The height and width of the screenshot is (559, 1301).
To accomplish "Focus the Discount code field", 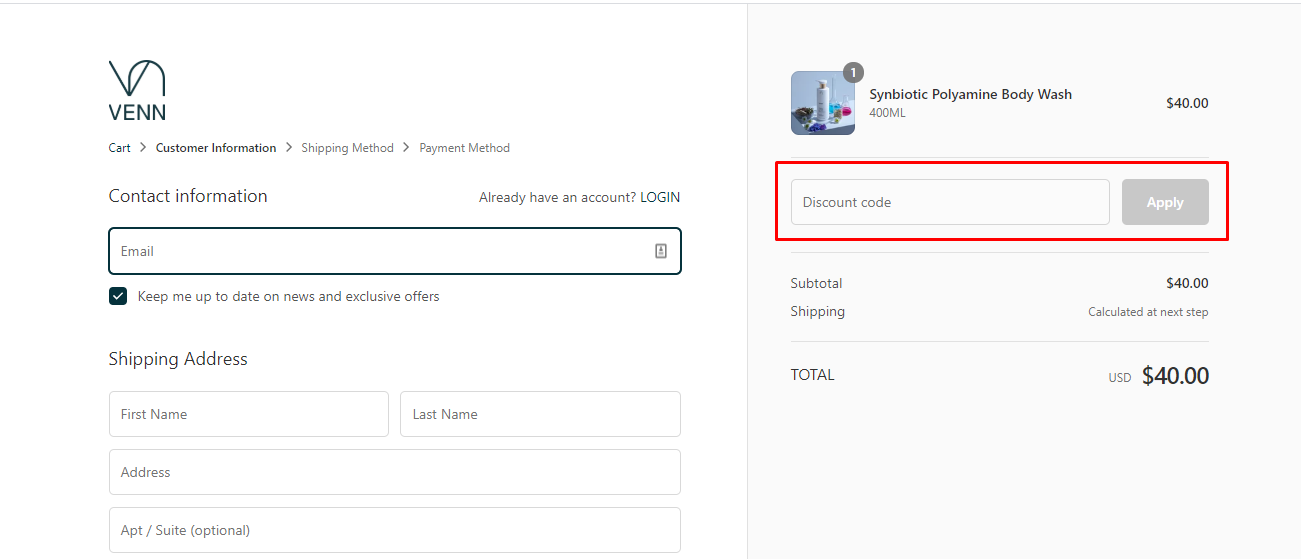I will tap(950, 202).
